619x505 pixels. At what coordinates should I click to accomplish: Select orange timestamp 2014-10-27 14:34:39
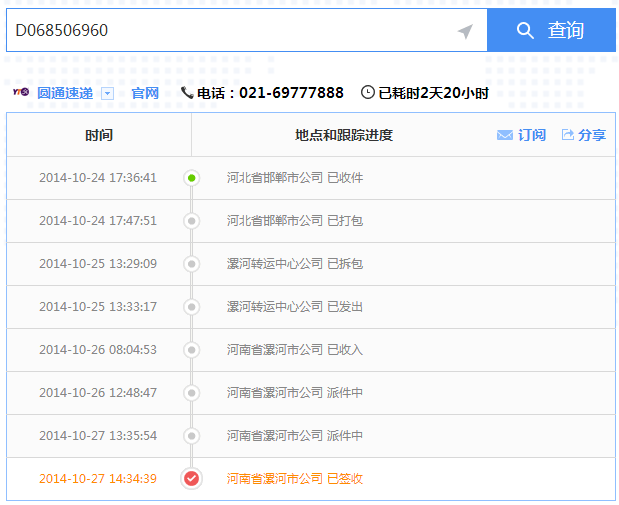98,479
